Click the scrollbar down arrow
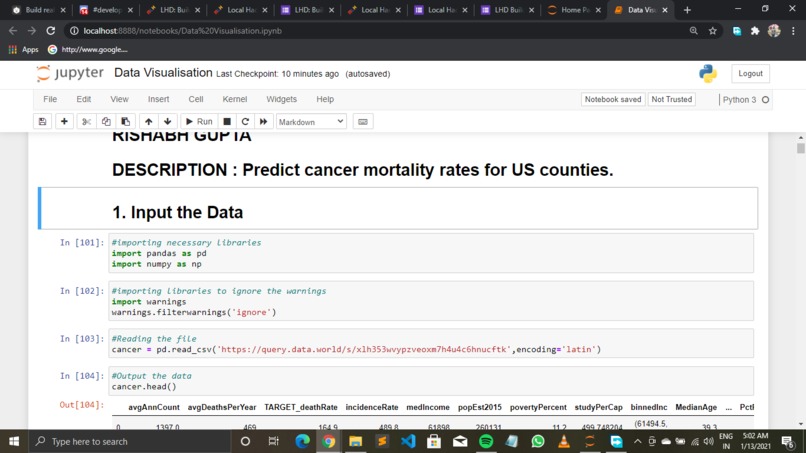Screen dimensions: 806x453 (x=800, y=424)
